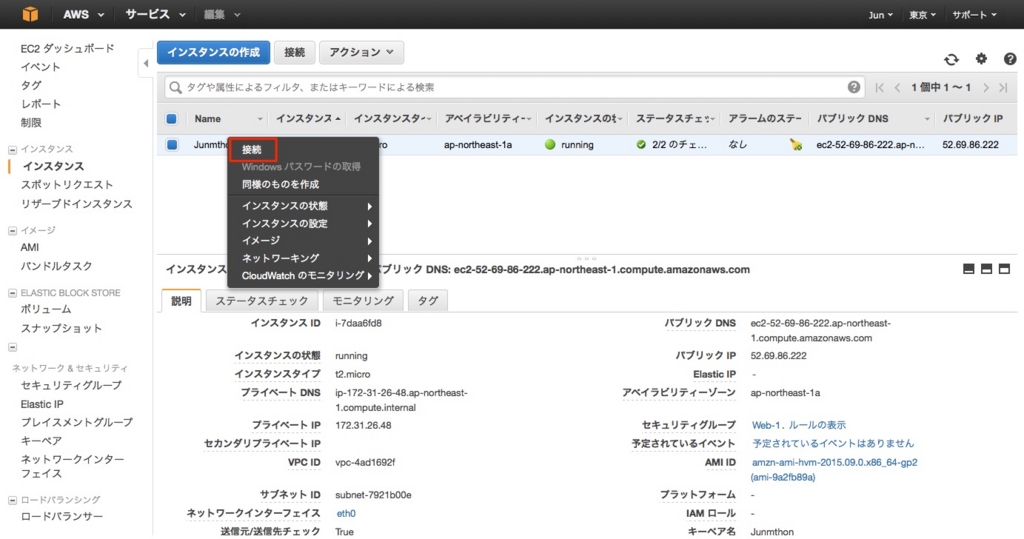Open the ネットワーキング submenu
Viewport: 1024px width, 539px height.
303,258
